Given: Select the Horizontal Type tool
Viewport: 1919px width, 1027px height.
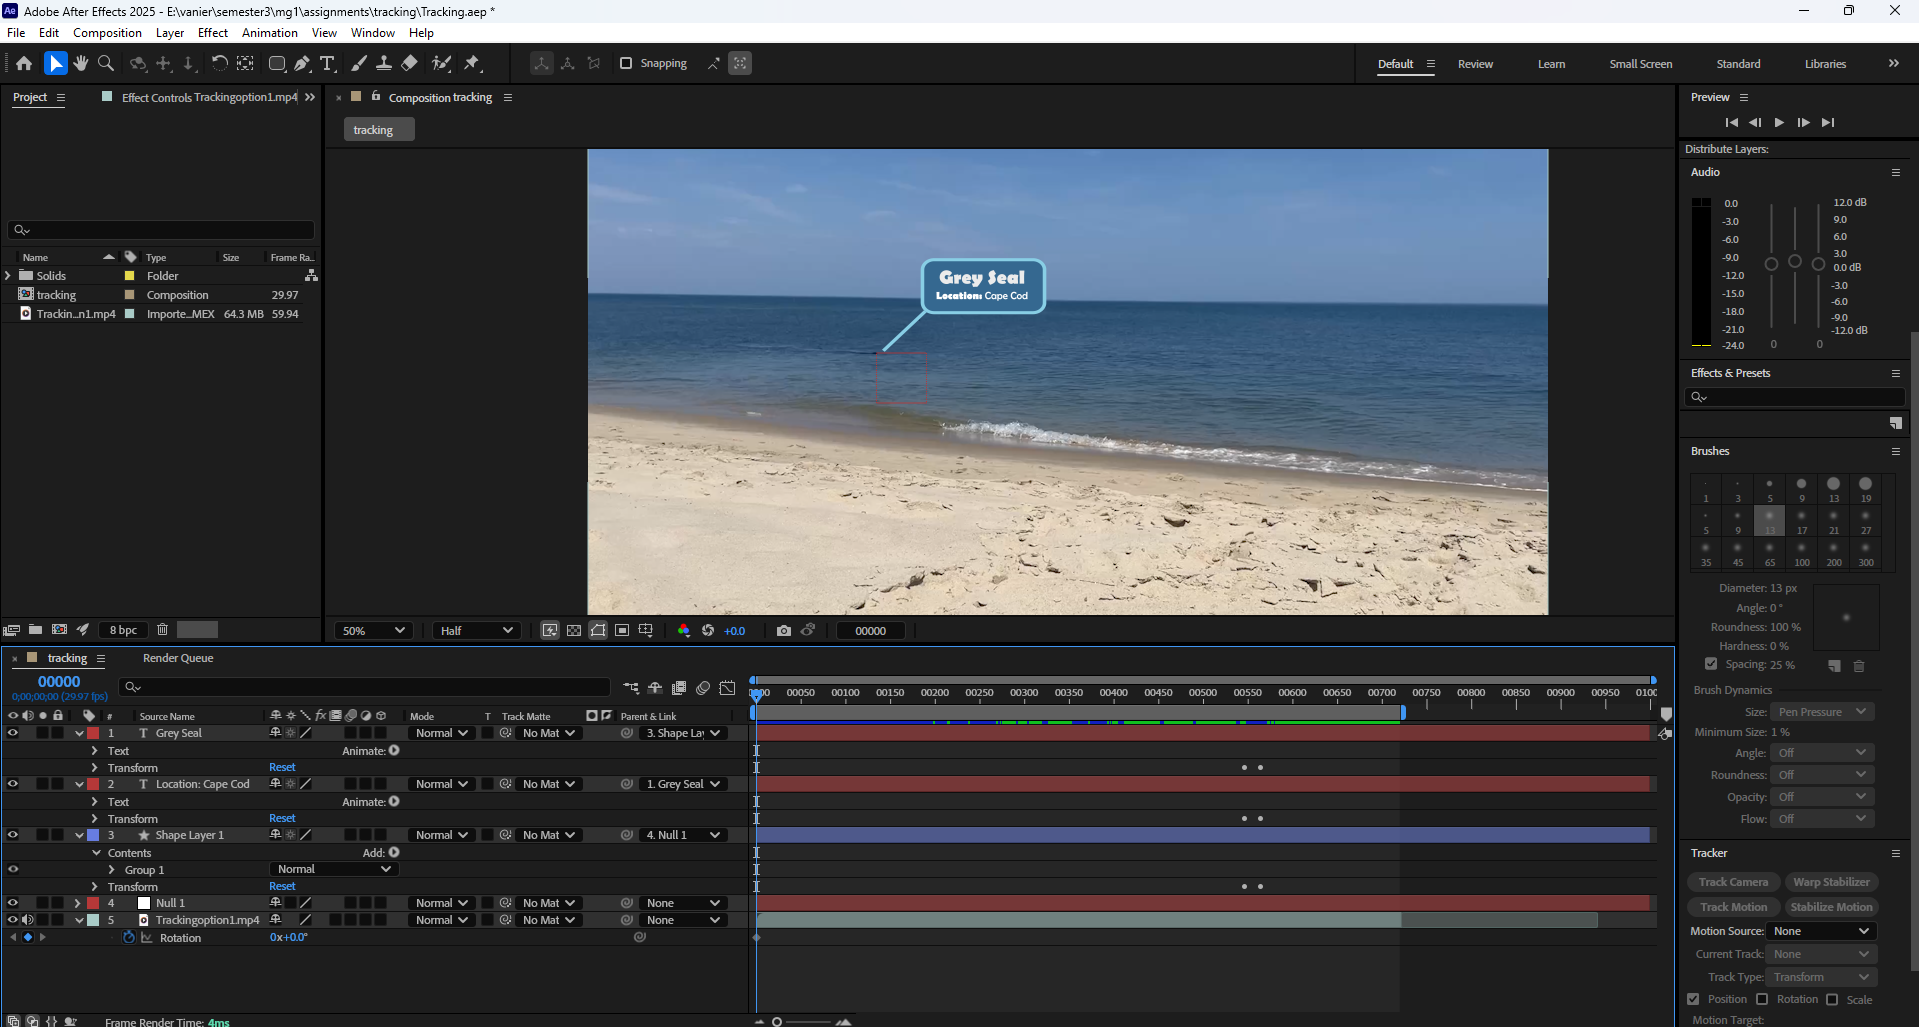Looking at the screenshot, I should click(327, 63).
